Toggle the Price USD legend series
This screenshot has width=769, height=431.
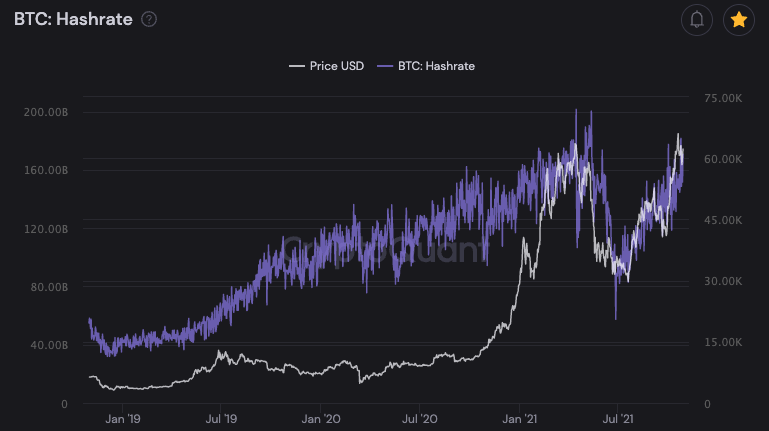click(327, 66)
